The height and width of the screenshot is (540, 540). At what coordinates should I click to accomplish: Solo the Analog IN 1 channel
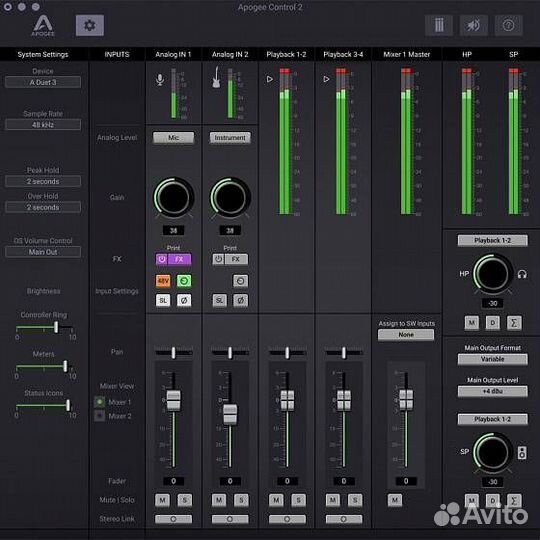[185, 500]
